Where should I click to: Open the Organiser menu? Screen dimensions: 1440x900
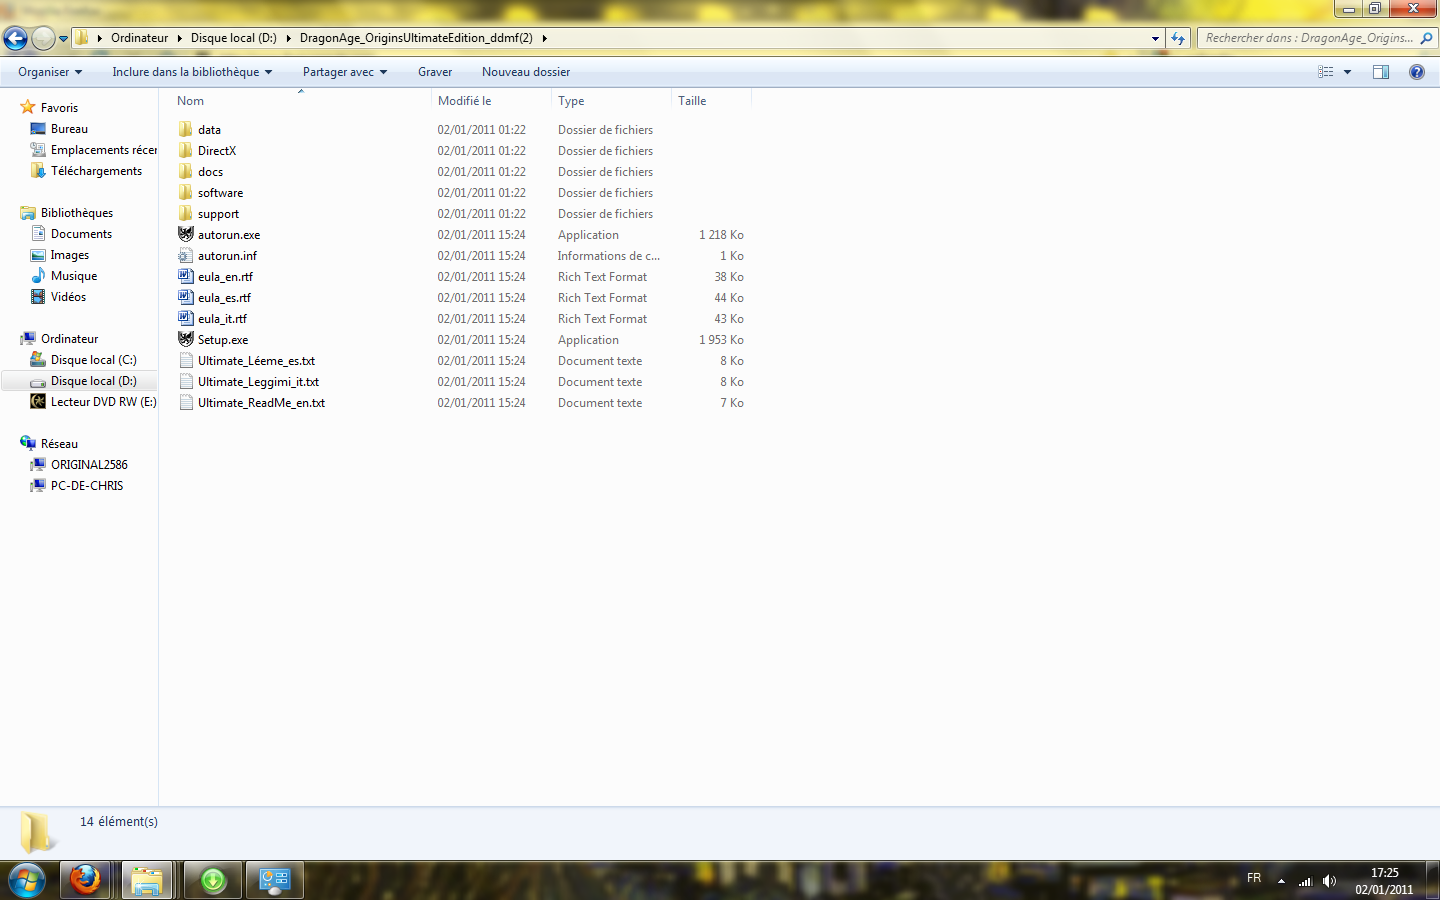[50, 72]
